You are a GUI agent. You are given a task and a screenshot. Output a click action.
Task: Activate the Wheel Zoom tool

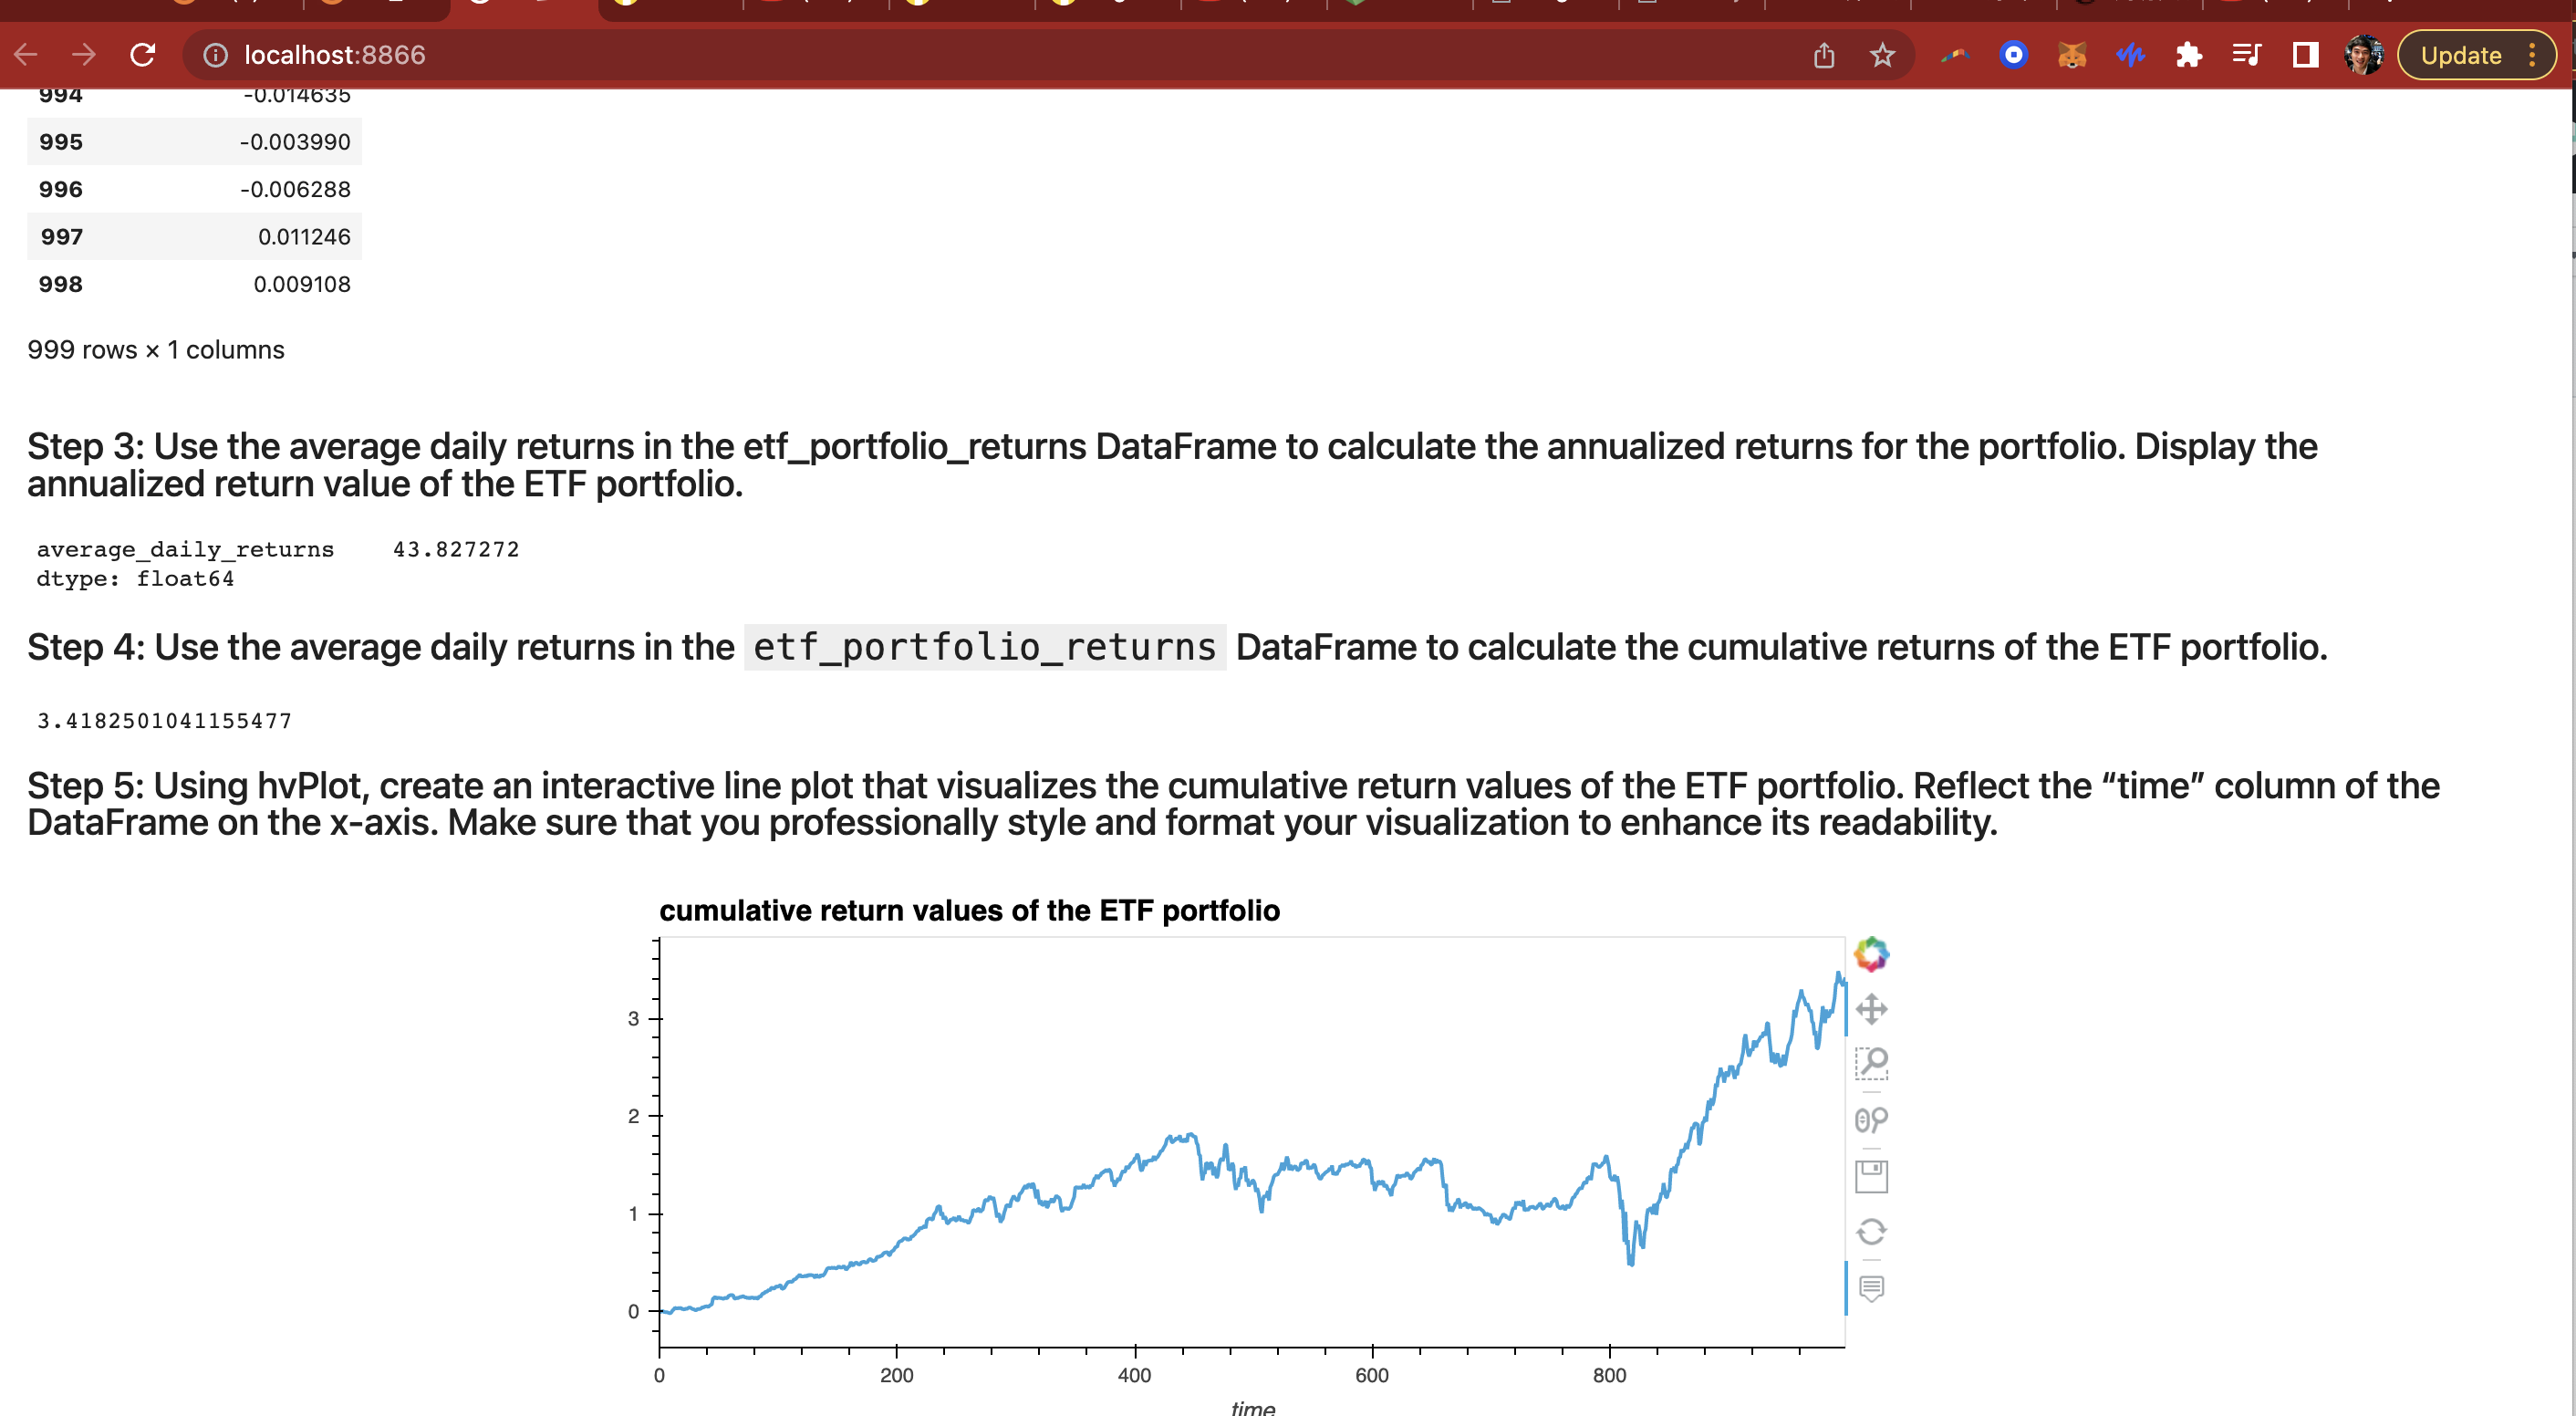(x=1871, y=1120)
